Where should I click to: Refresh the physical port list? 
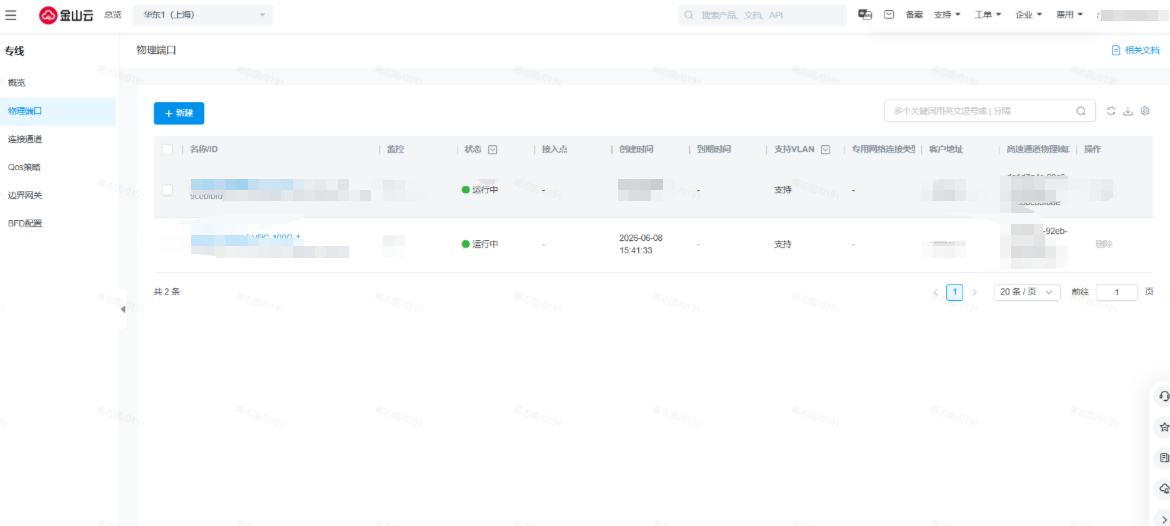(x=1111, y=111)
